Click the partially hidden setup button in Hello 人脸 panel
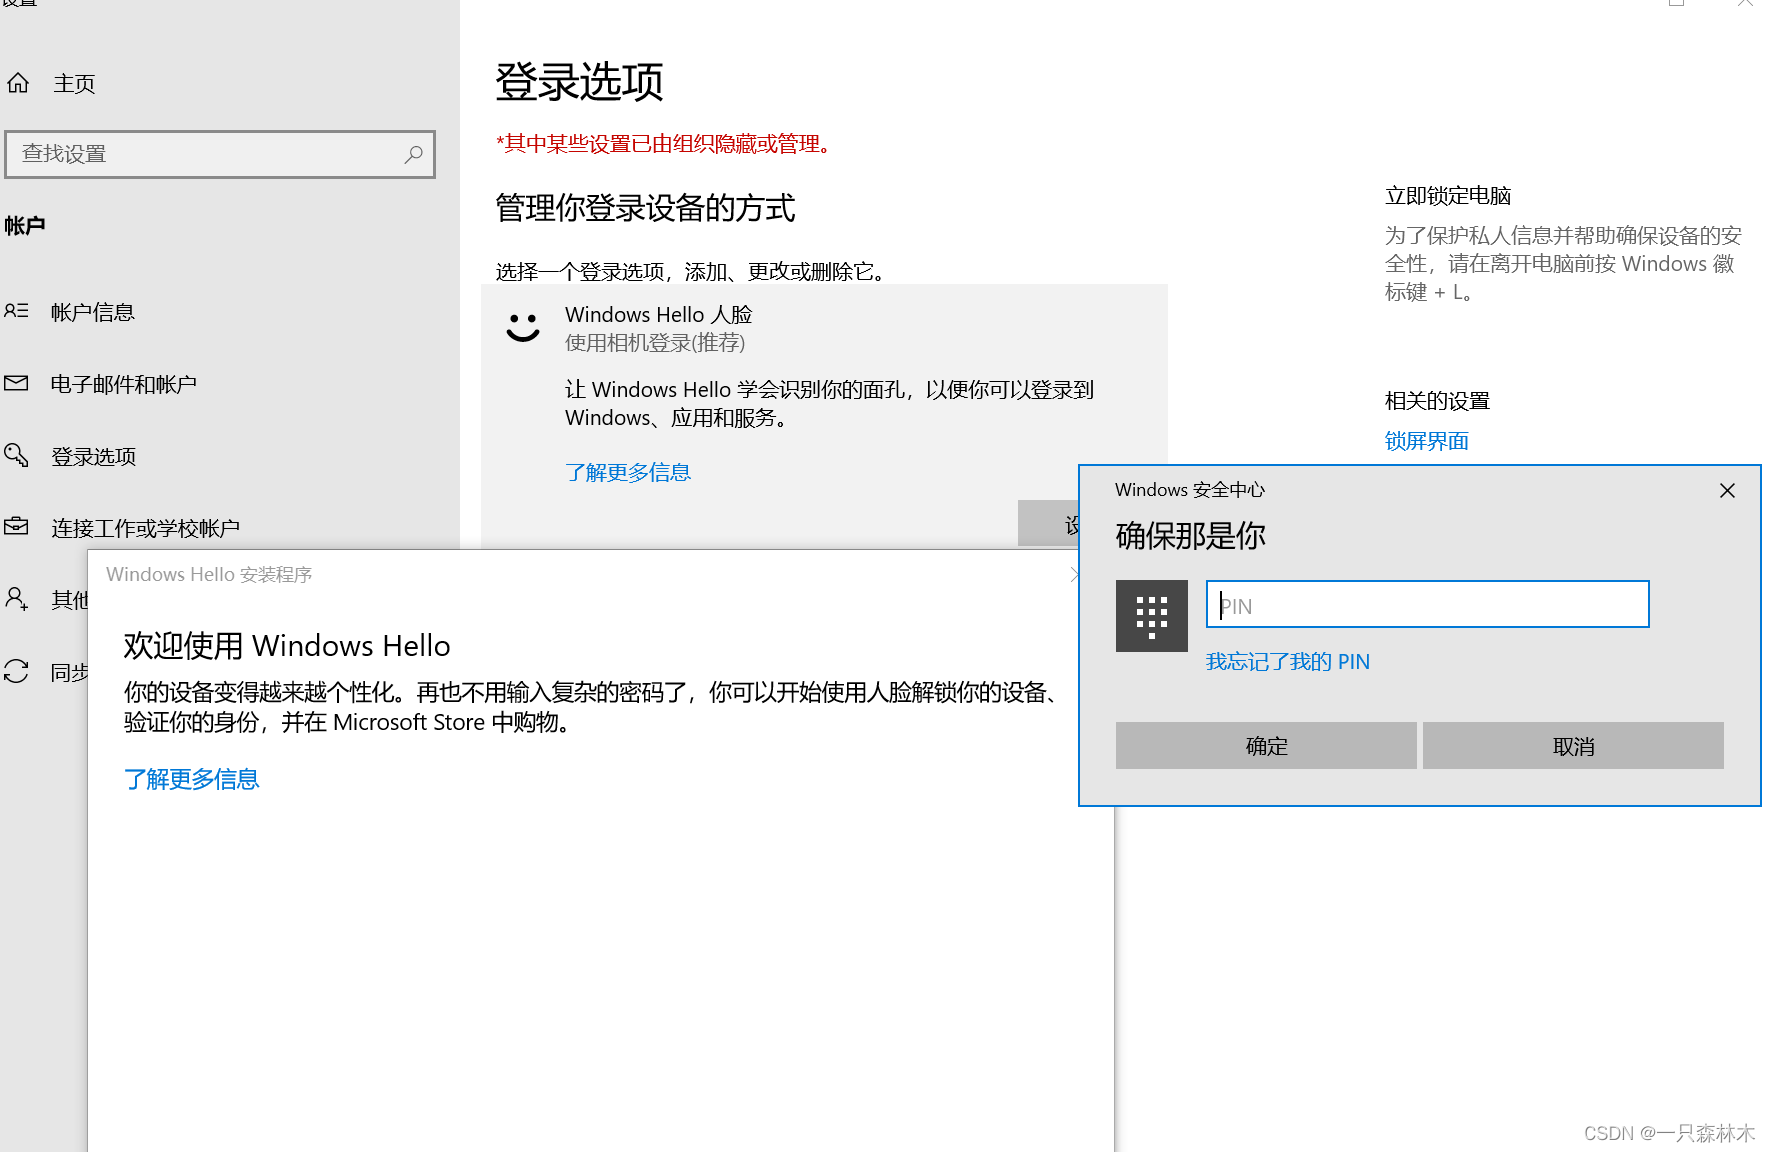This screenshot has width=1771, height=1152. click(x=1048, y=523)
